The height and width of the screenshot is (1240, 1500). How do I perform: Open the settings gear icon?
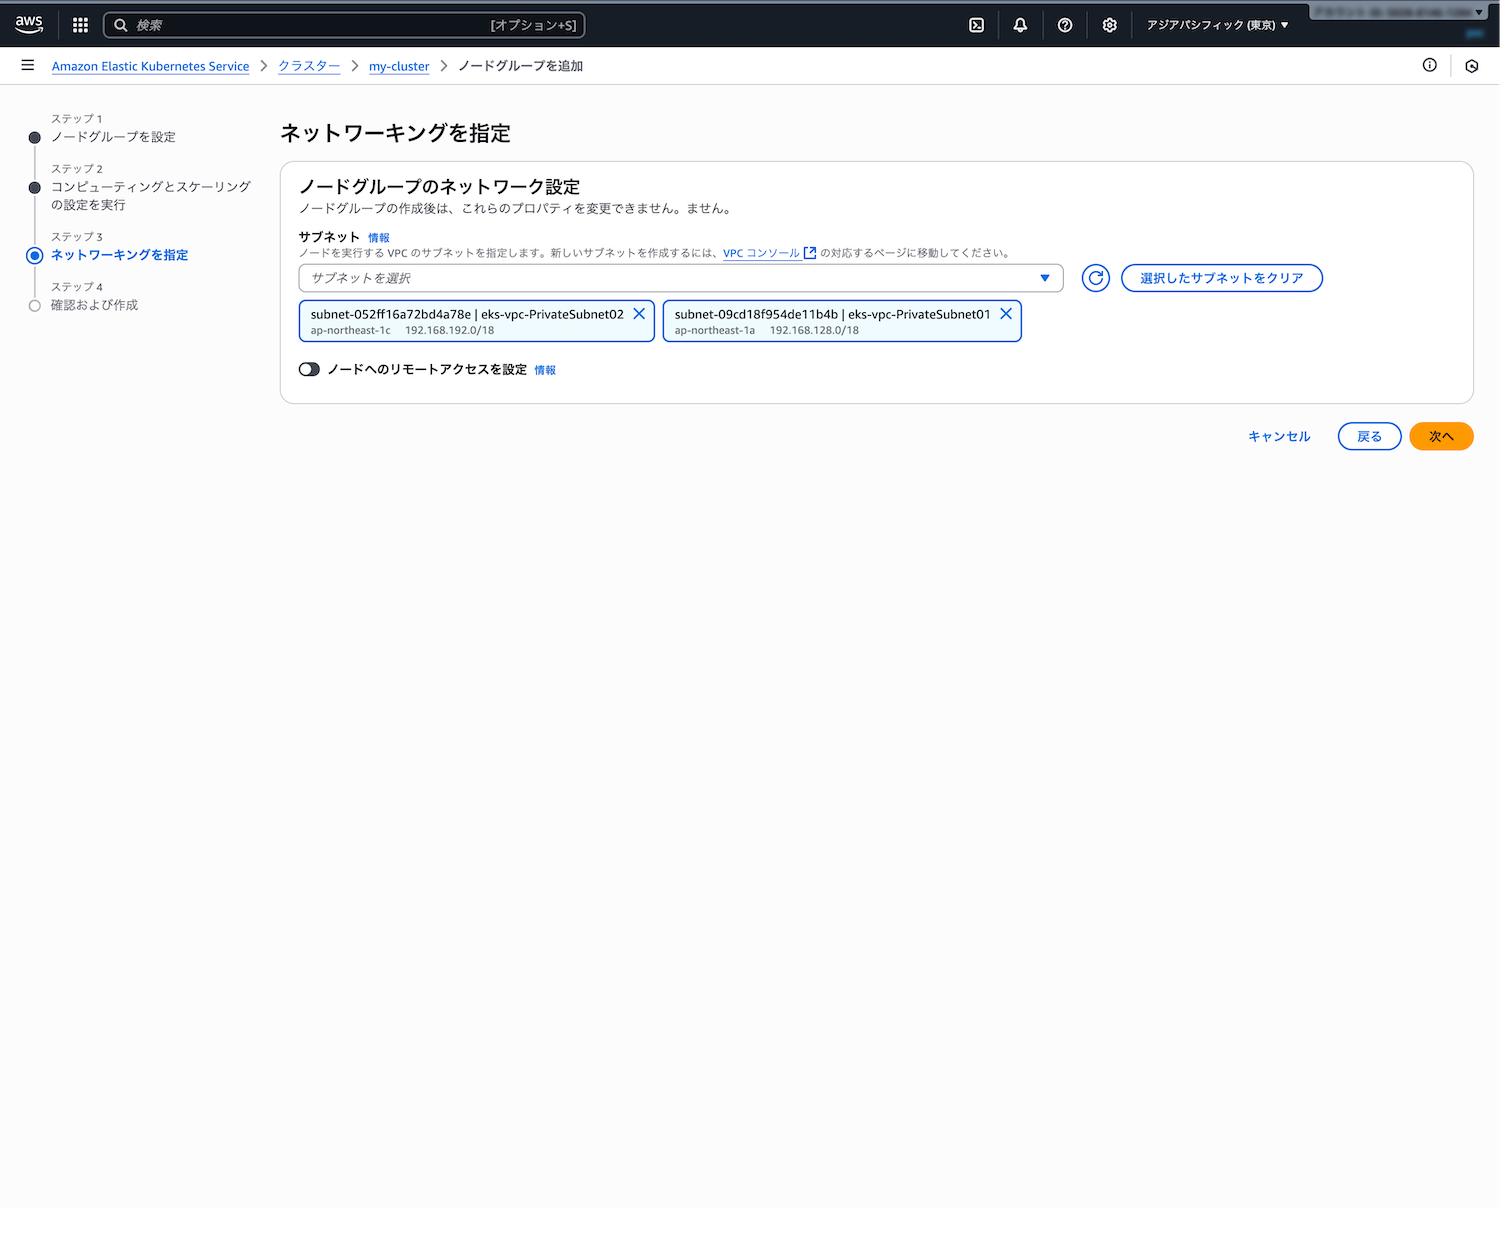pos(1109,25)
